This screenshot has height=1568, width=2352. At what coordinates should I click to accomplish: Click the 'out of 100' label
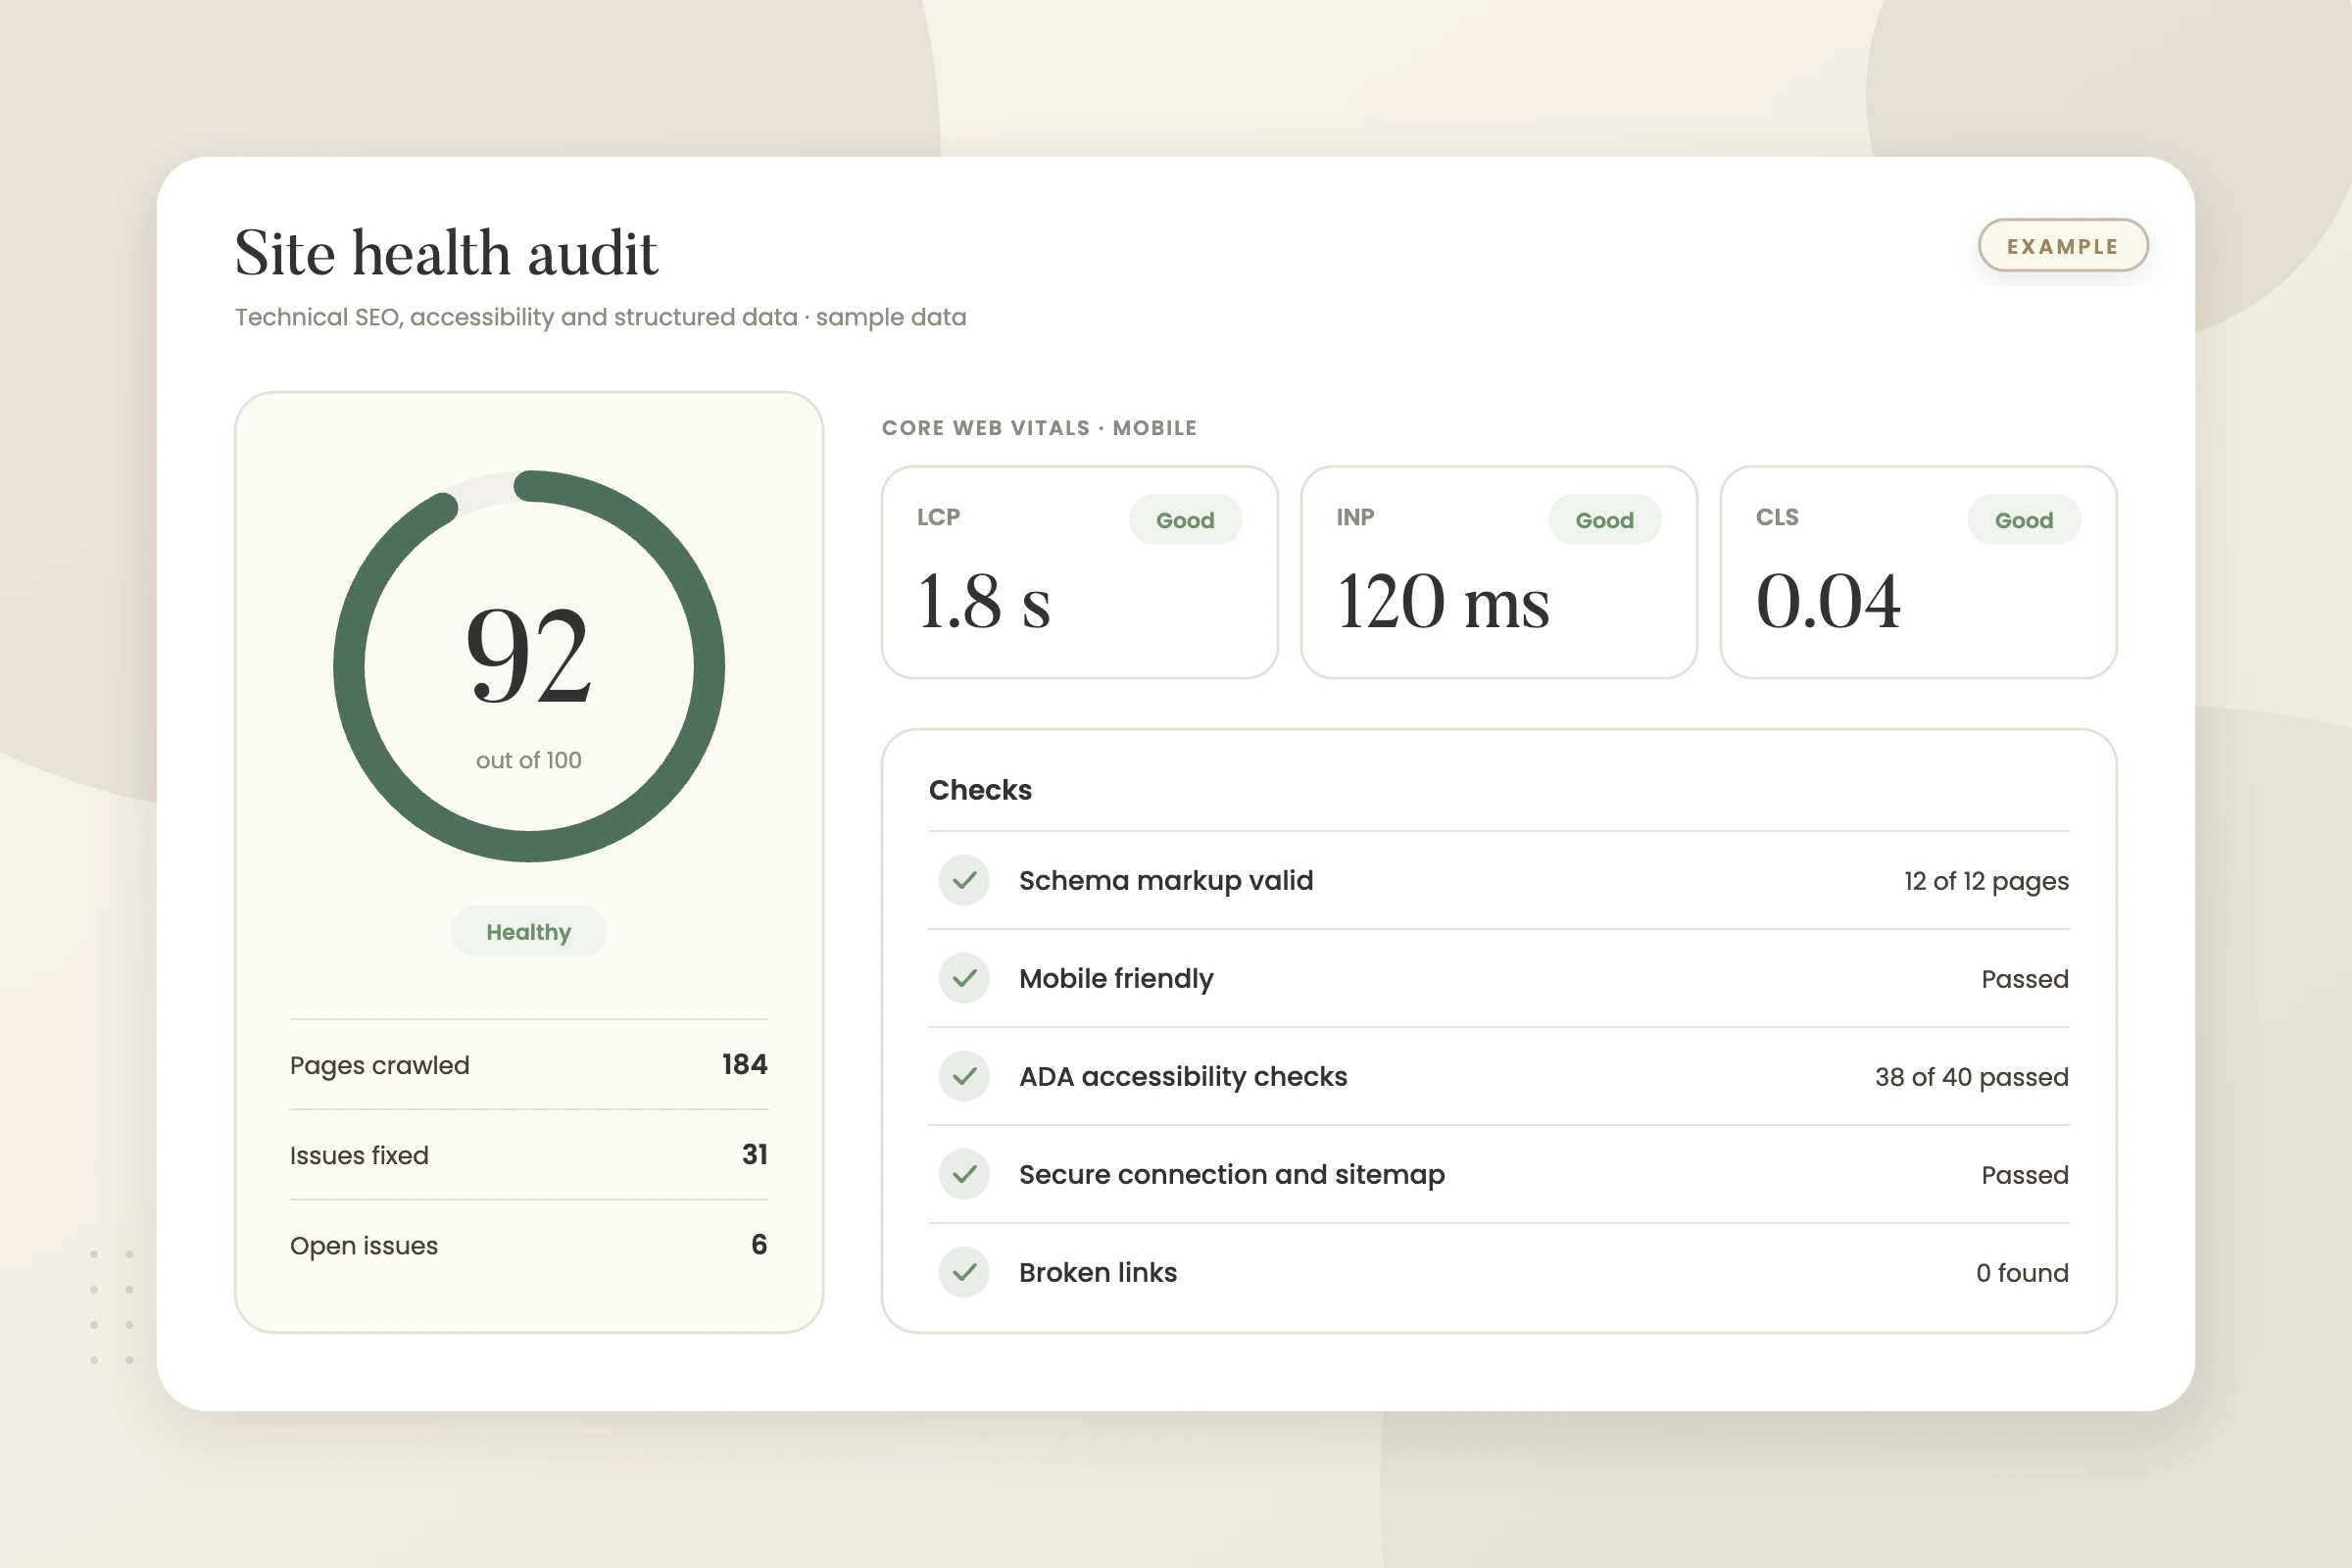point(528,760)
